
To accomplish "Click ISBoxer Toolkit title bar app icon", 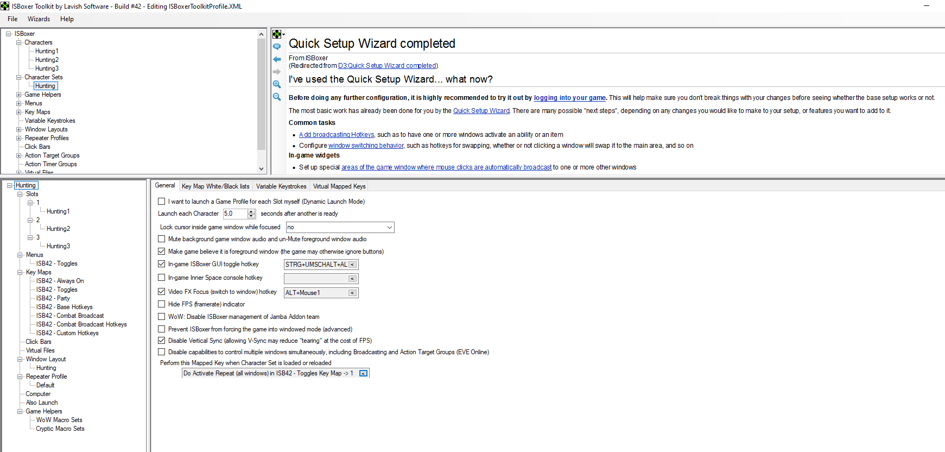I will pyautogui.click(x=5, y=5).
